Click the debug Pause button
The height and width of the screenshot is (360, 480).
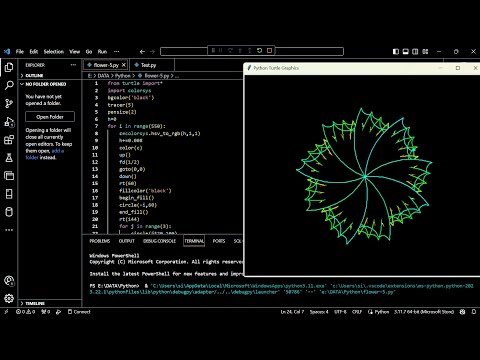221,51
